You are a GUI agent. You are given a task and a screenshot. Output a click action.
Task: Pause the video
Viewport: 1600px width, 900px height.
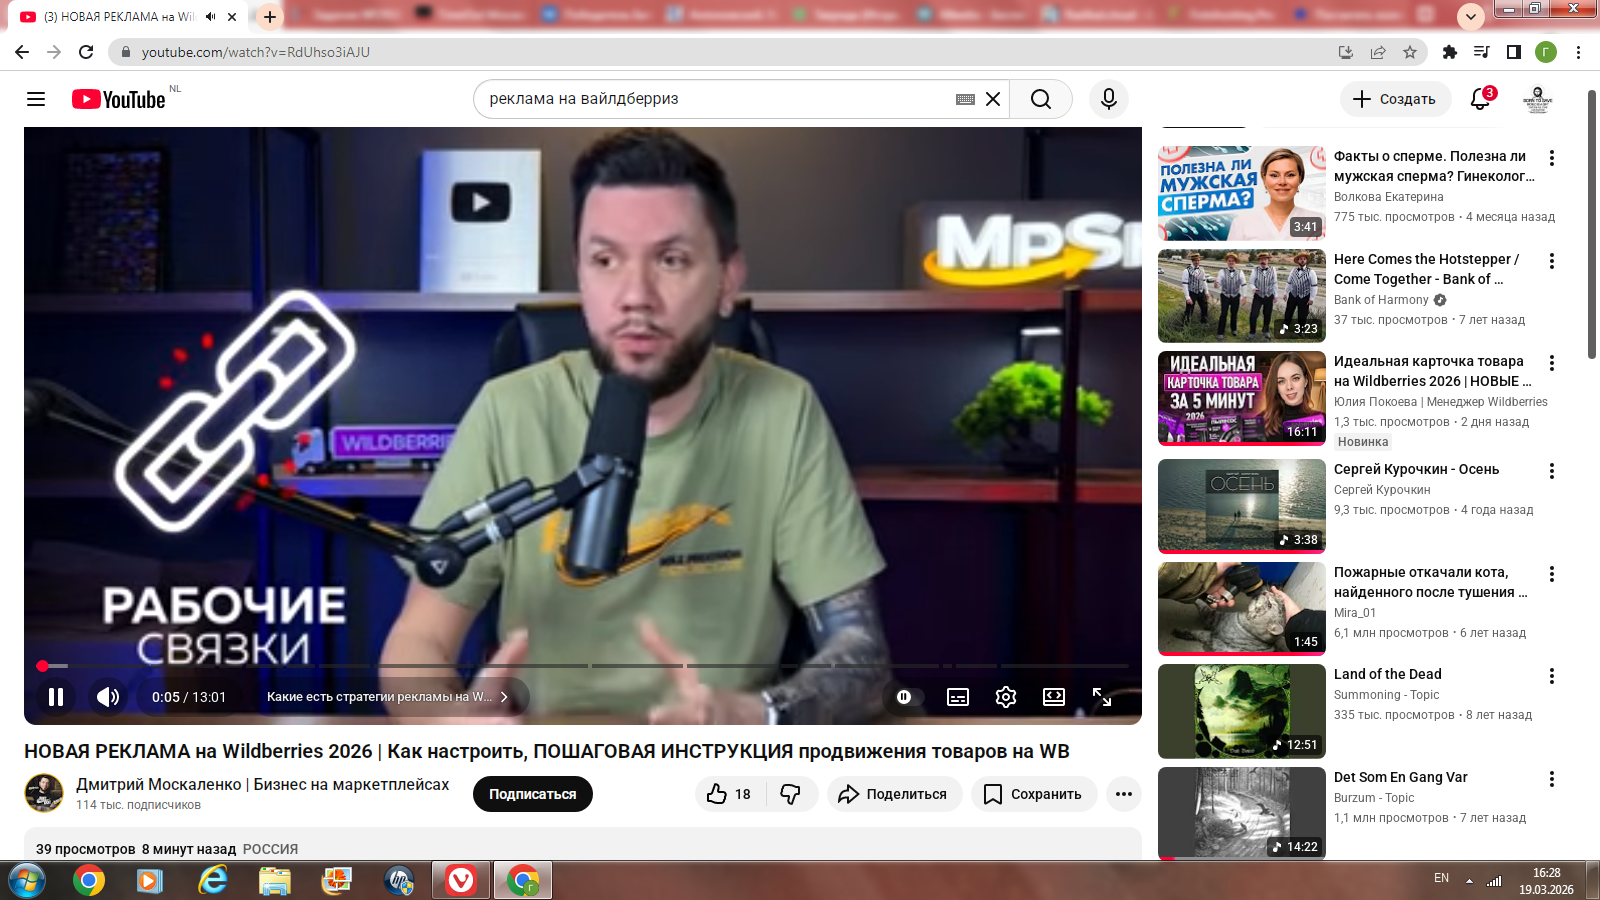pyautogui.click(x=56, y=697)
